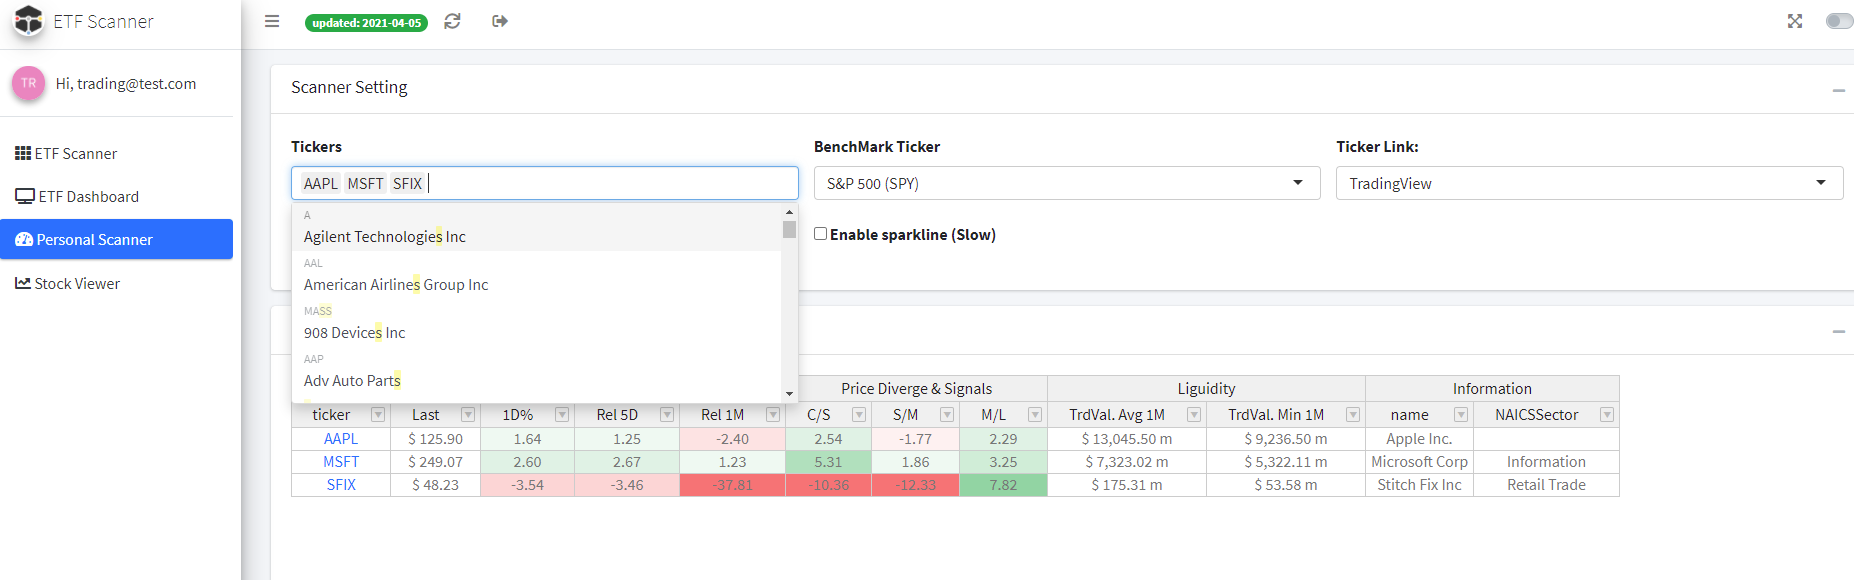
Task: Select 908 Devices Inc suggestion
Action: point(536,323)
